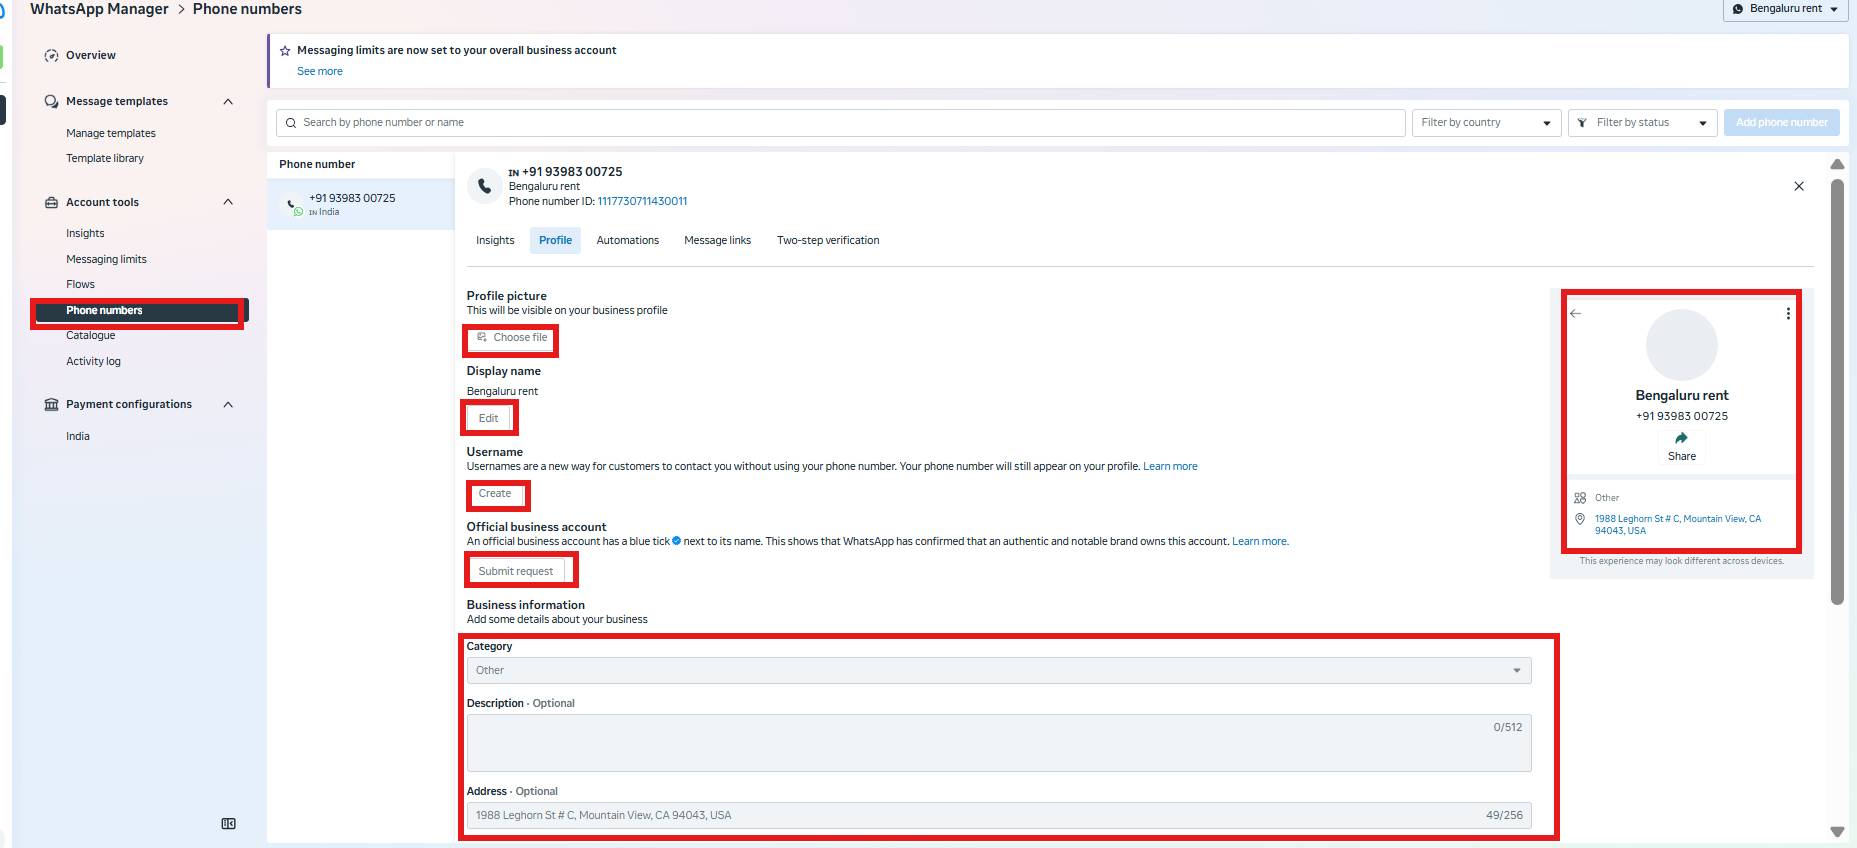Open the Two-step verification tab
Image resolution: width=1857 pixels, height=848 pixels.
pyautogui.click(x=828, y=241)
